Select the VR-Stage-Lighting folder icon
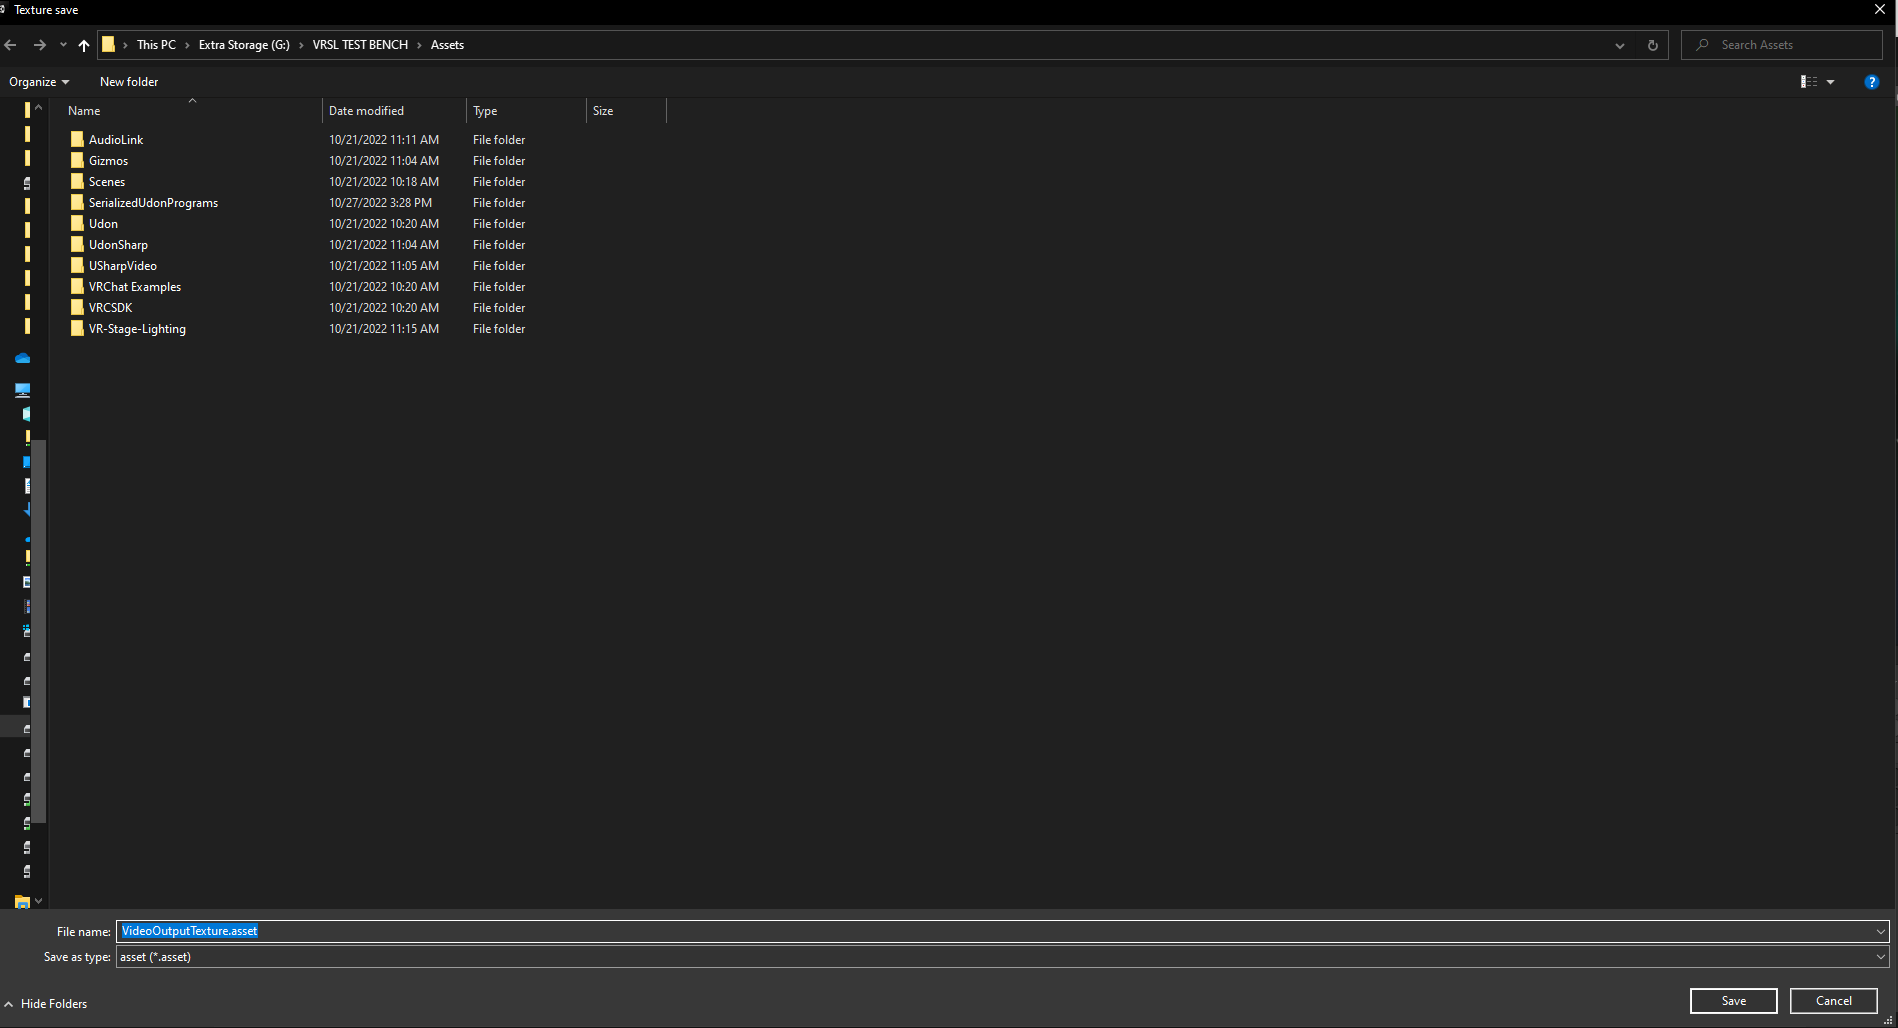This screenshot has height=1028, width=1898. coord(77,328)
